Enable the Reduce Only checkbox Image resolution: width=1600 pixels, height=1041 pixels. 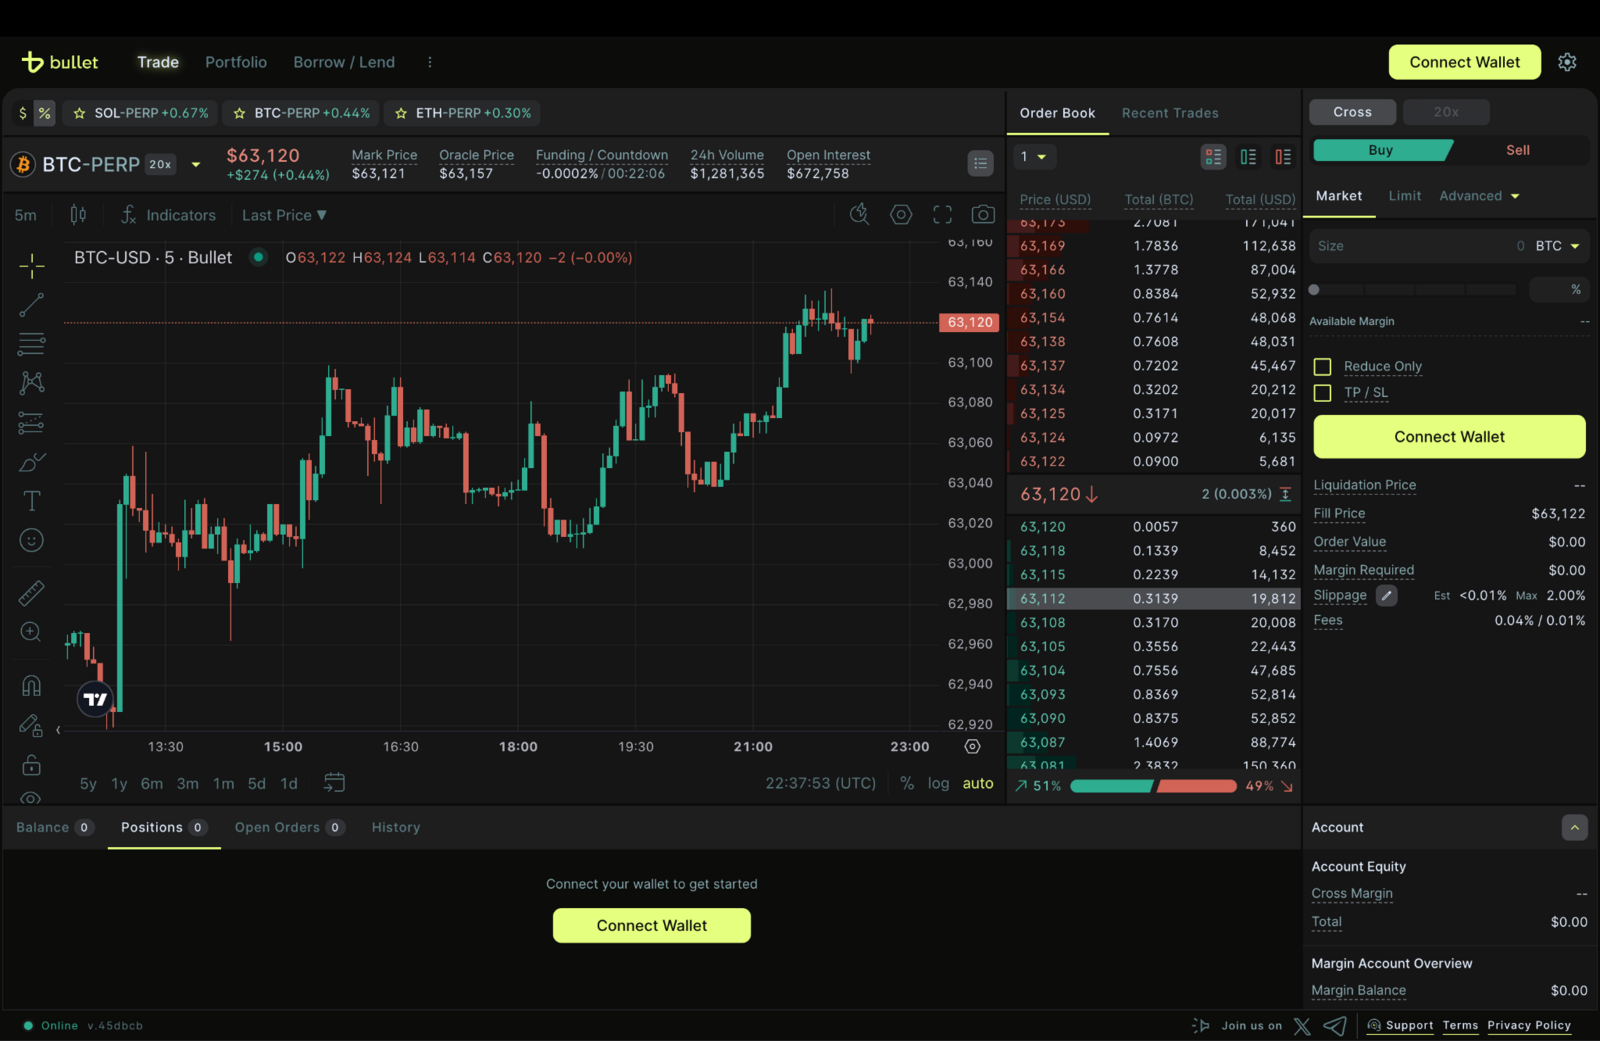coord(1322,367)
